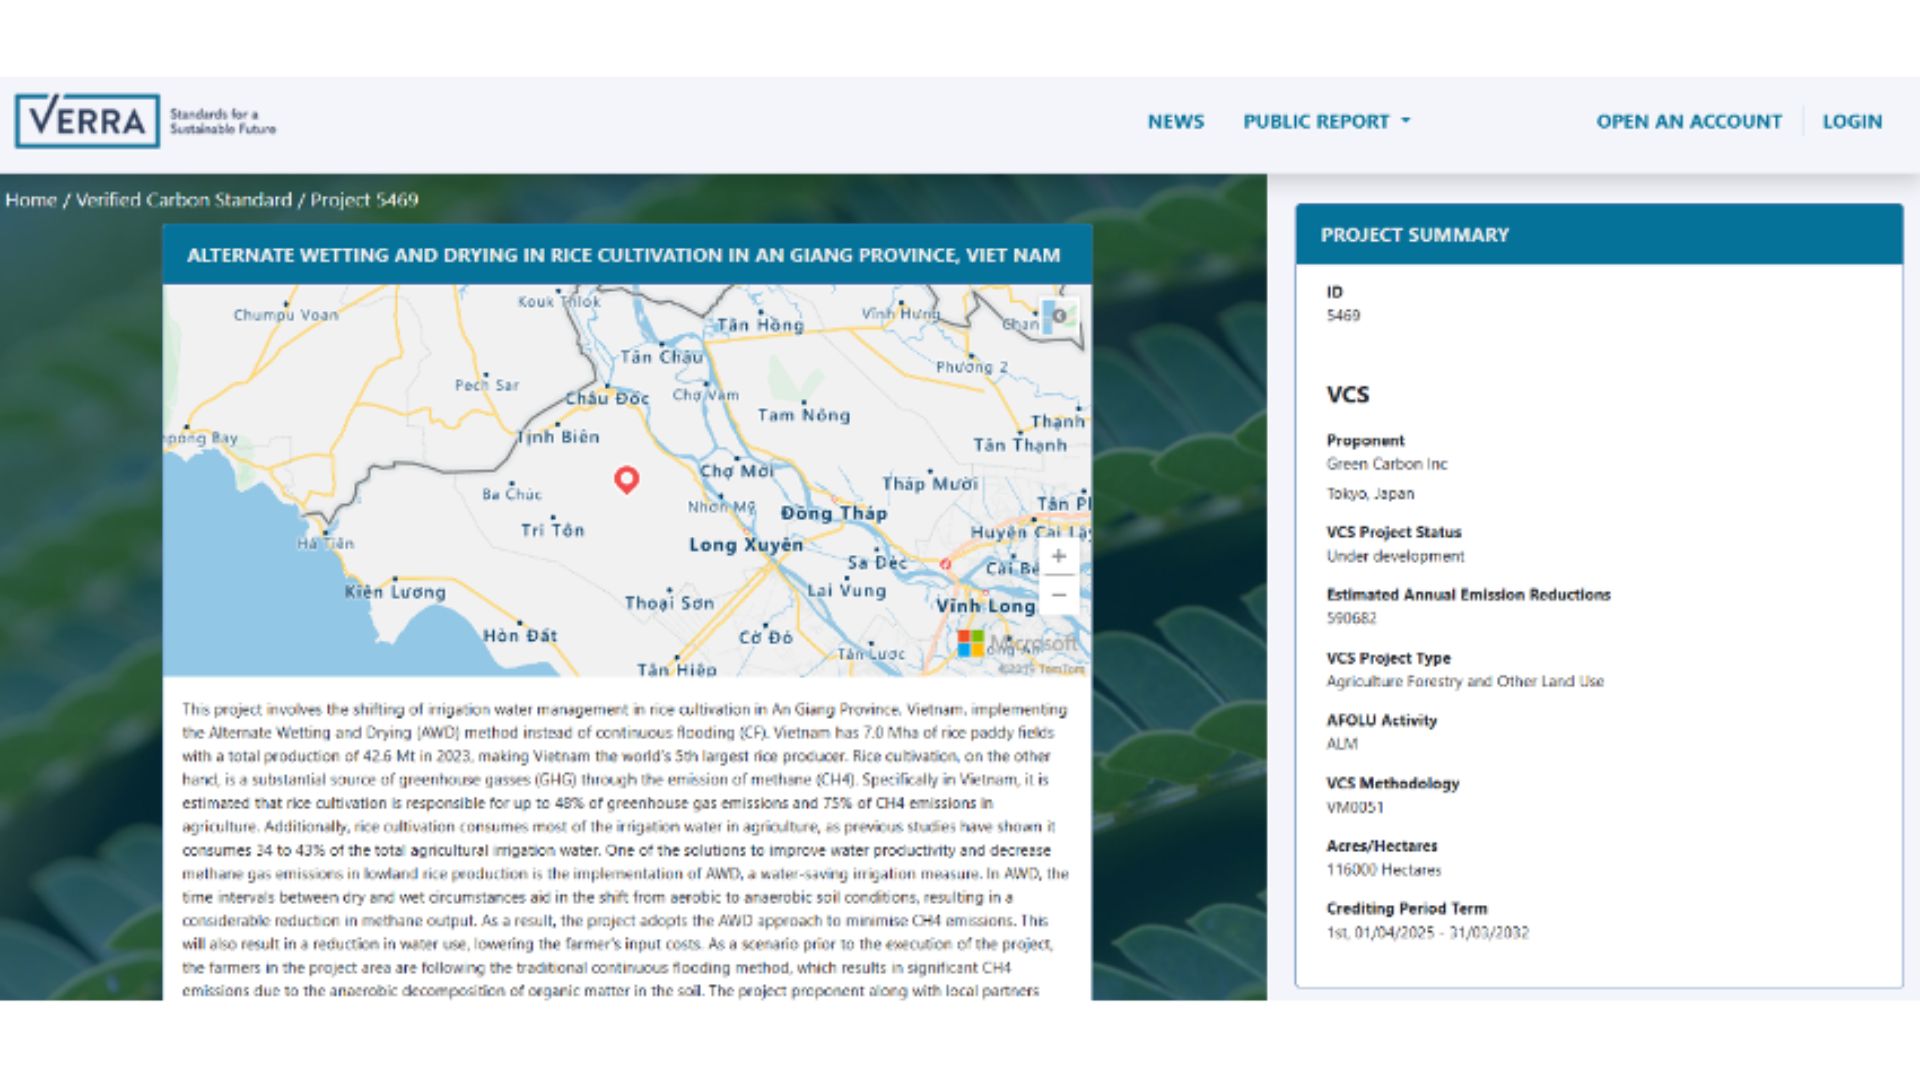This screenshot has width=1920, height=1080.
Task: Click the LOGIN link
Action: pyautogui.click(x=1852, y=121)
